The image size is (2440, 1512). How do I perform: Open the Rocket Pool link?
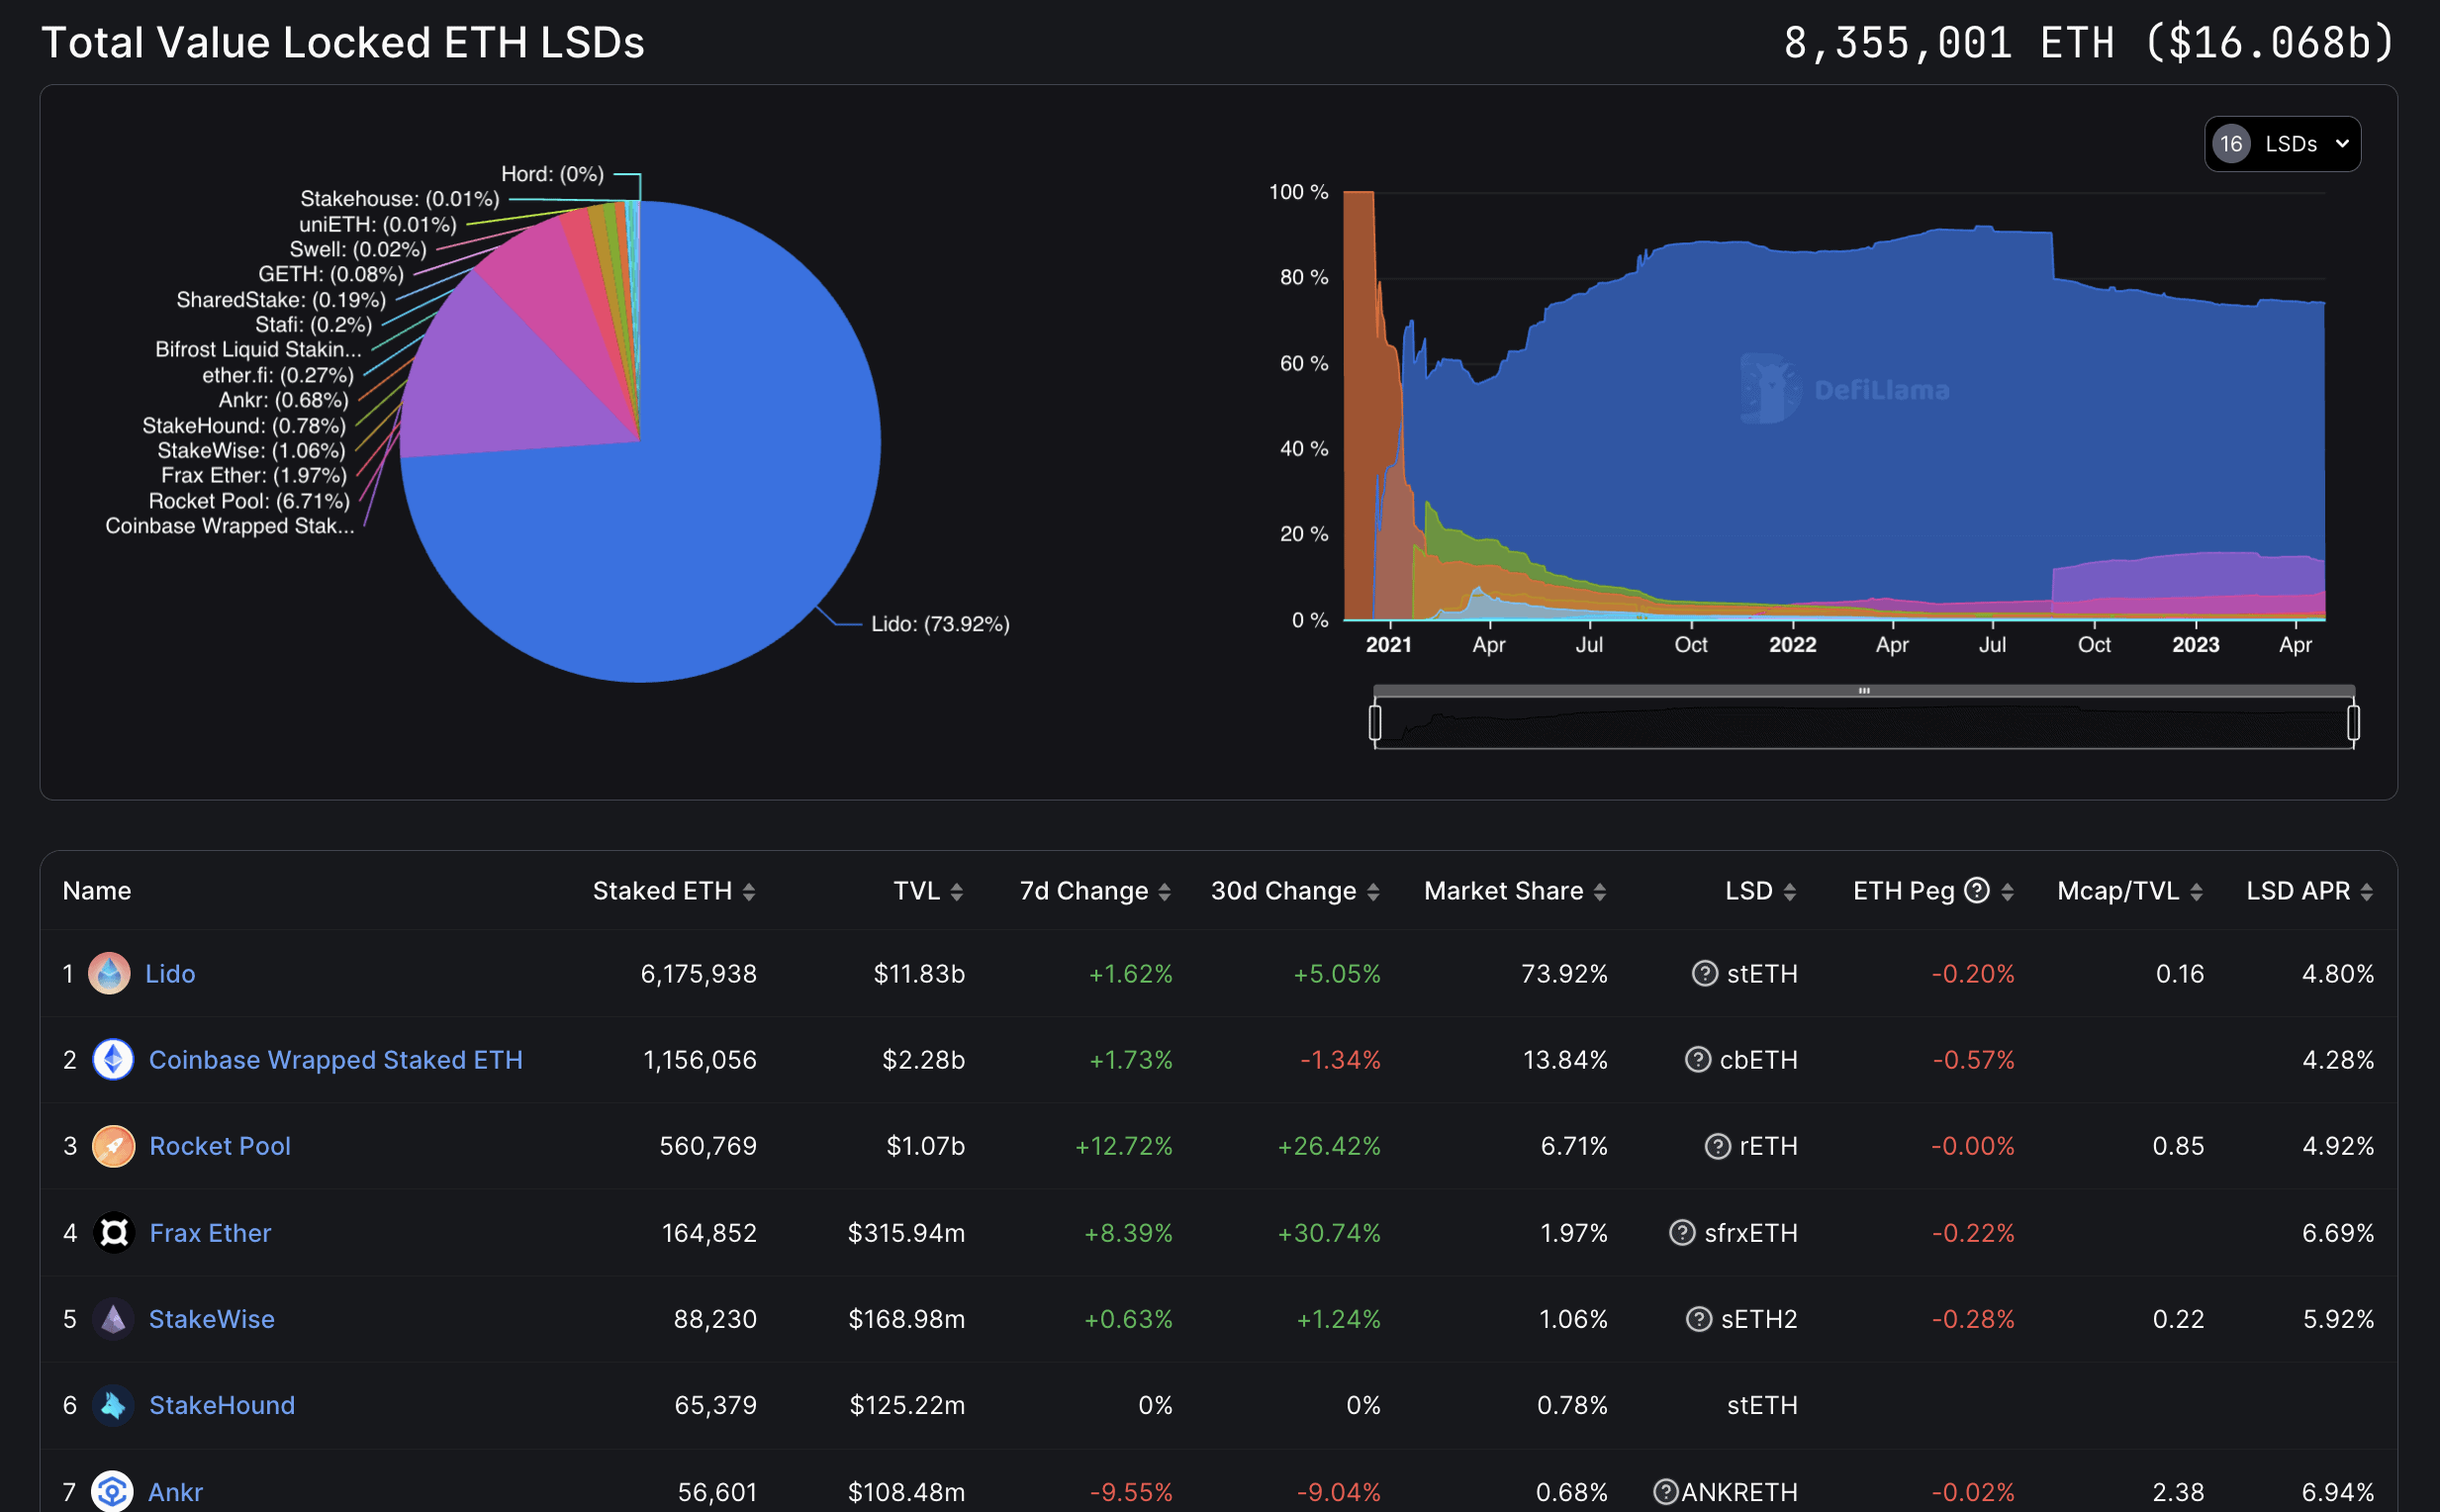[x=219, y=1146]
